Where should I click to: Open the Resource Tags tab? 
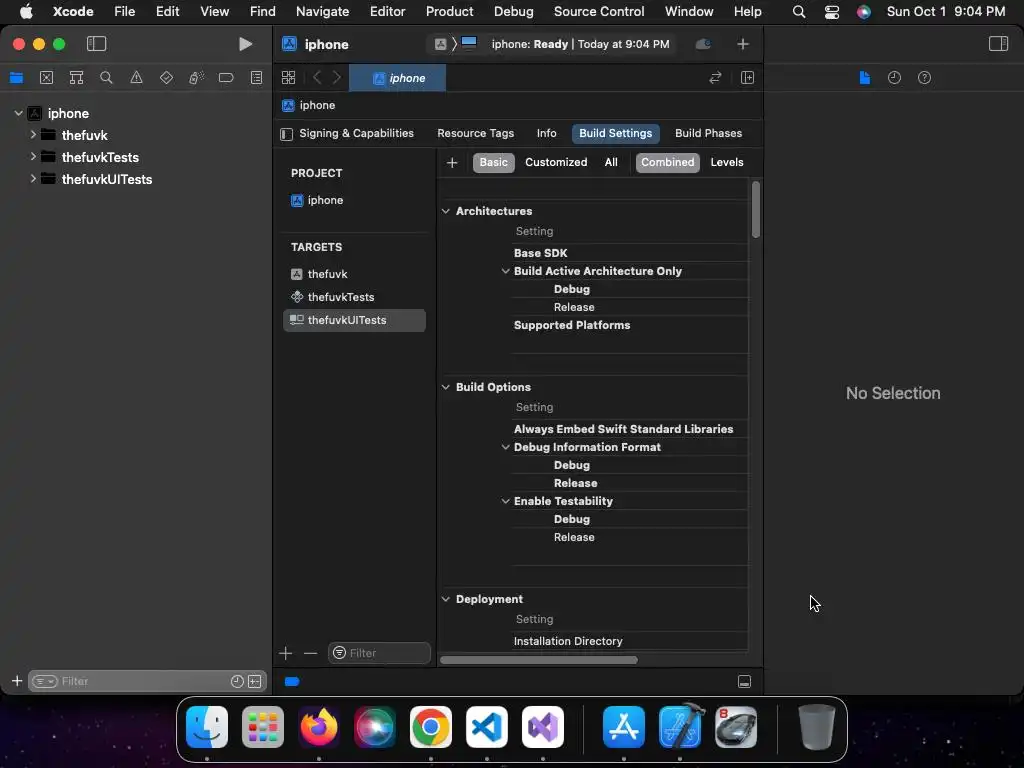click(475, 133)
